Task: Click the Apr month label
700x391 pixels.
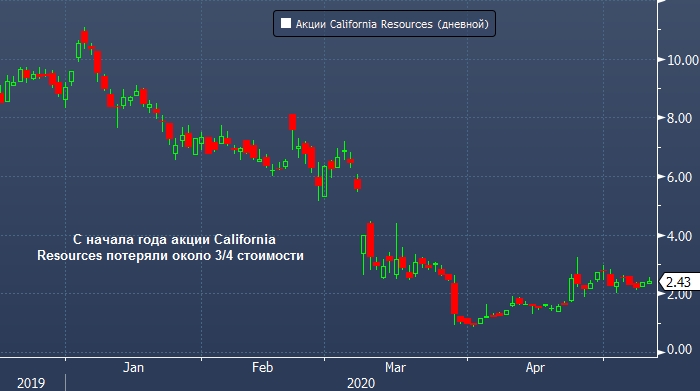Action: point(535,367)
